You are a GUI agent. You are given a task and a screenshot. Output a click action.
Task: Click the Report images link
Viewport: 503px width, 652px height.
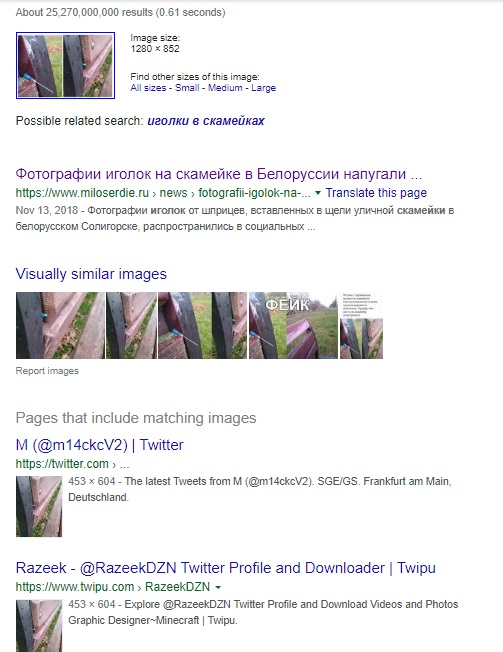(47, 370)
